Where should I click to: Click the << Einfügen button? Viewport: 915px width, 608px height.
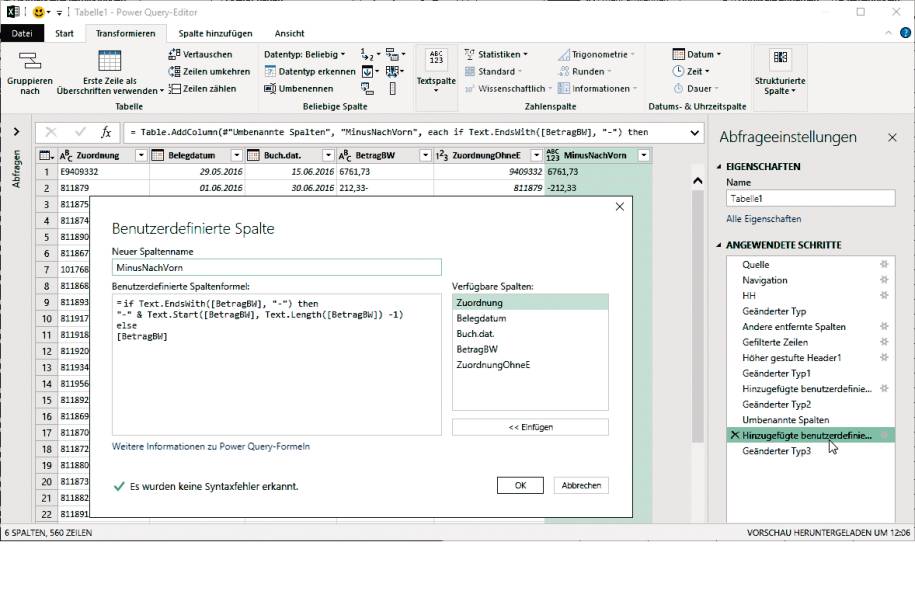click(530, 427)
